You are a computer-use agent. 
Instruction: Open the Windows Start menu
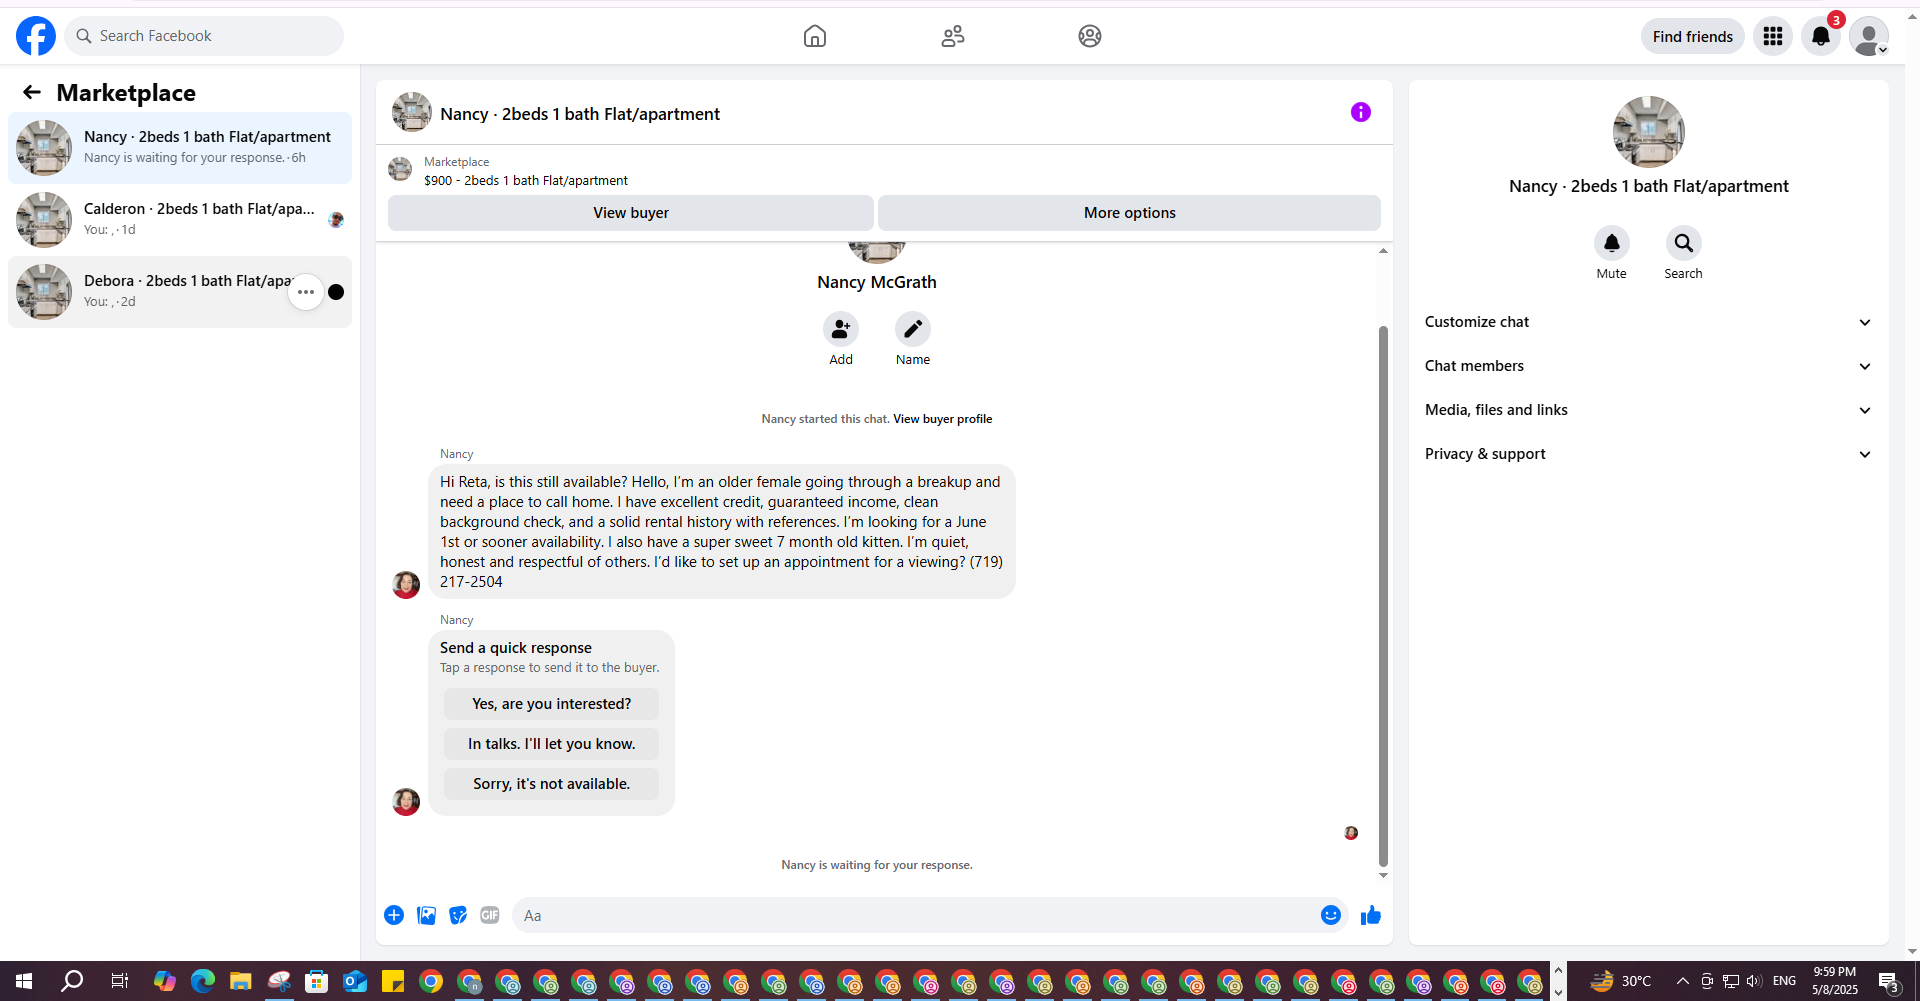click(24, 981)
